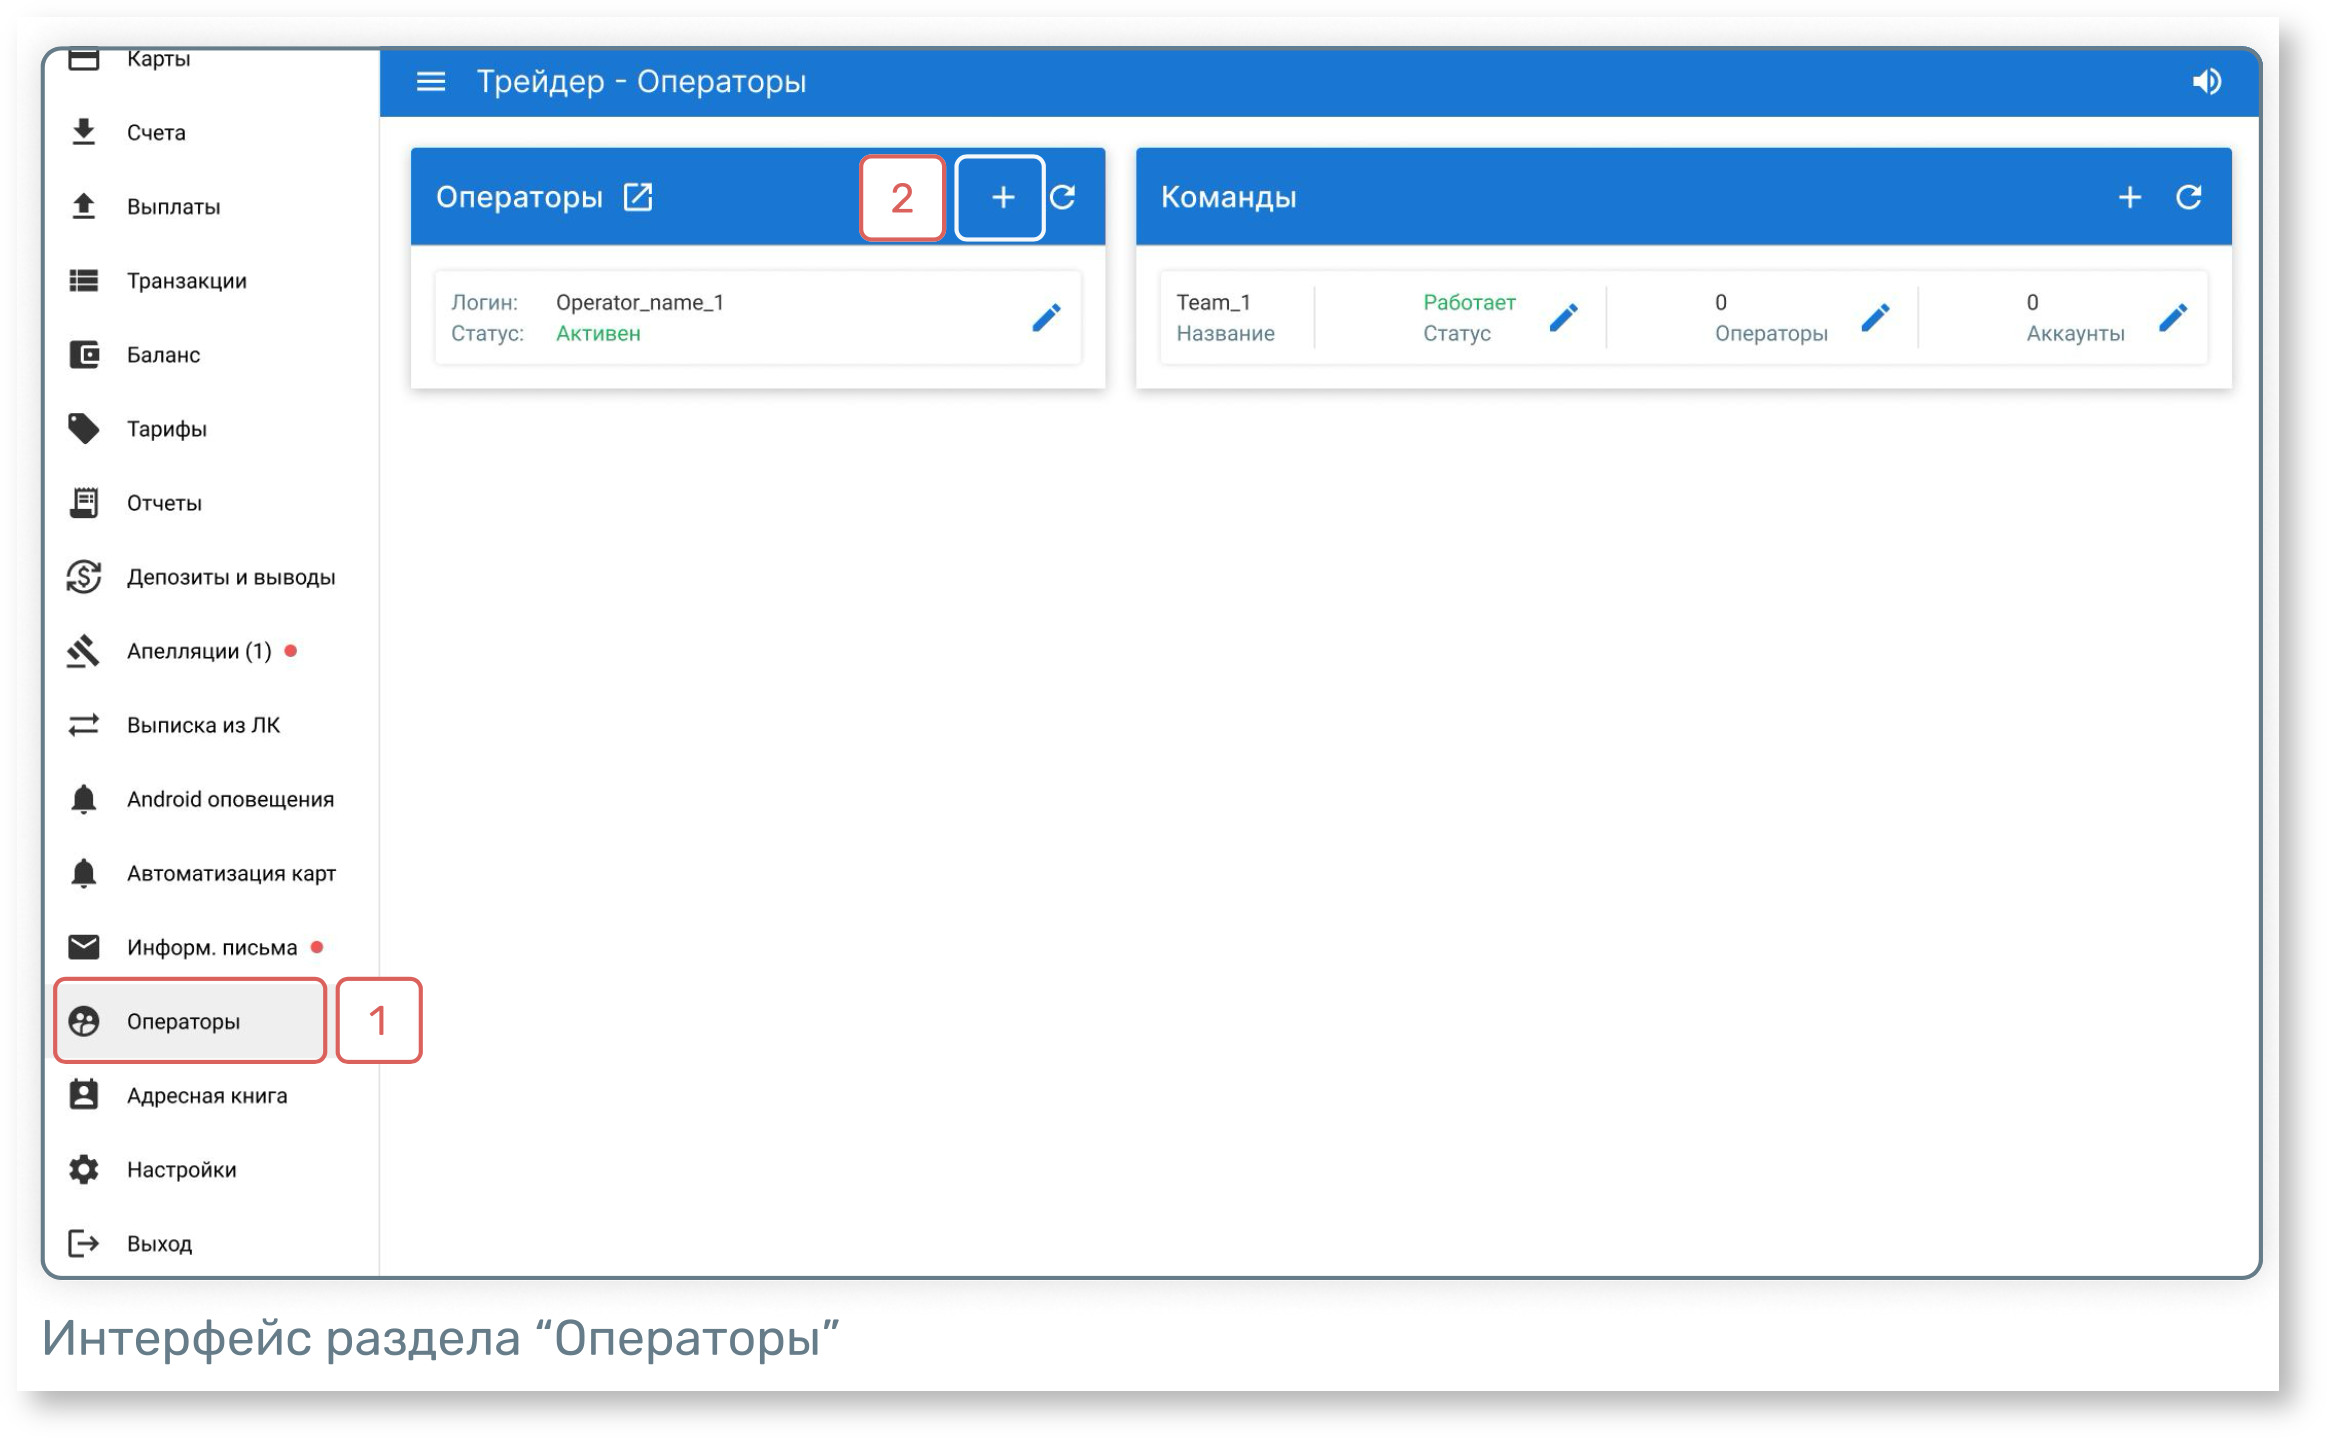This screenshot has width=2327, height=1439.
Task: Refresh the Teams panel
Action: click(x=2188, y=197)
